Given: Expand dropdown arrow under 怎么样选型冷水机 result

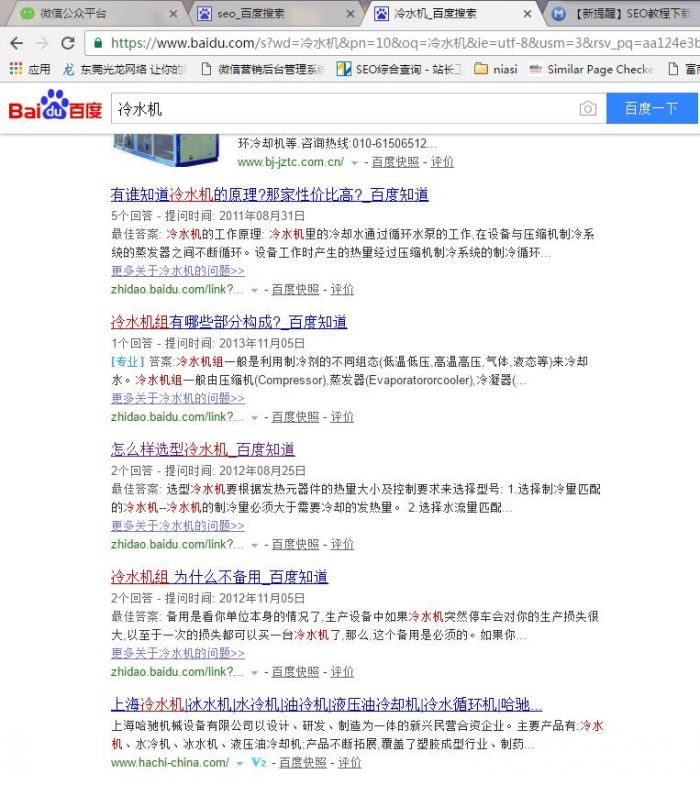Looking at the screenshot, I should pos(254,545).
